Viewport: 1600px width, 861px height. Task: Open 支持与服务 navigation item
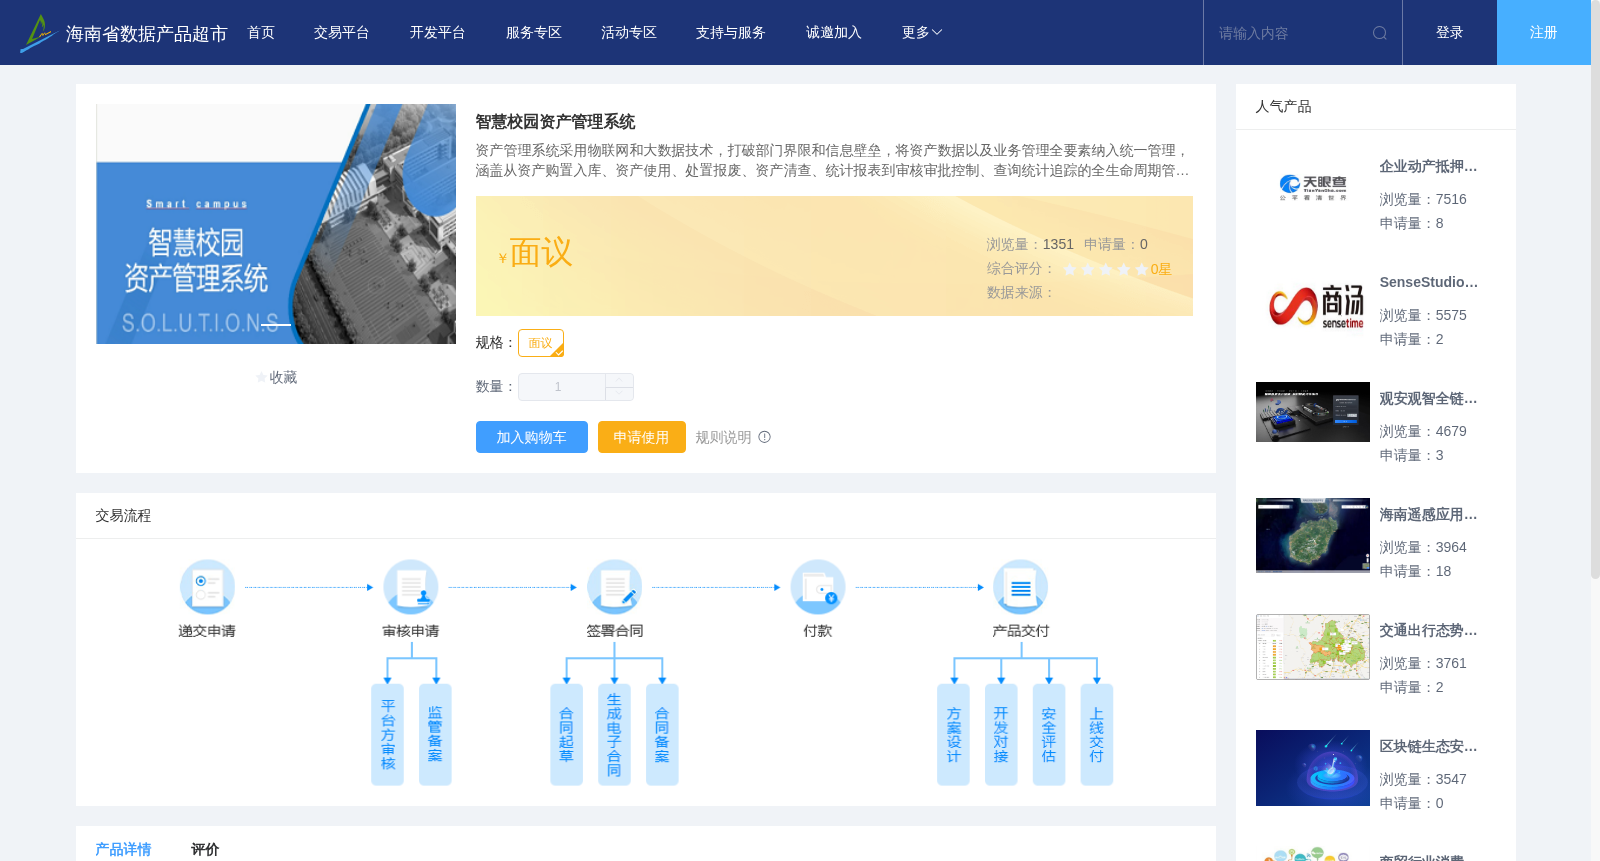tap(731, 33)
